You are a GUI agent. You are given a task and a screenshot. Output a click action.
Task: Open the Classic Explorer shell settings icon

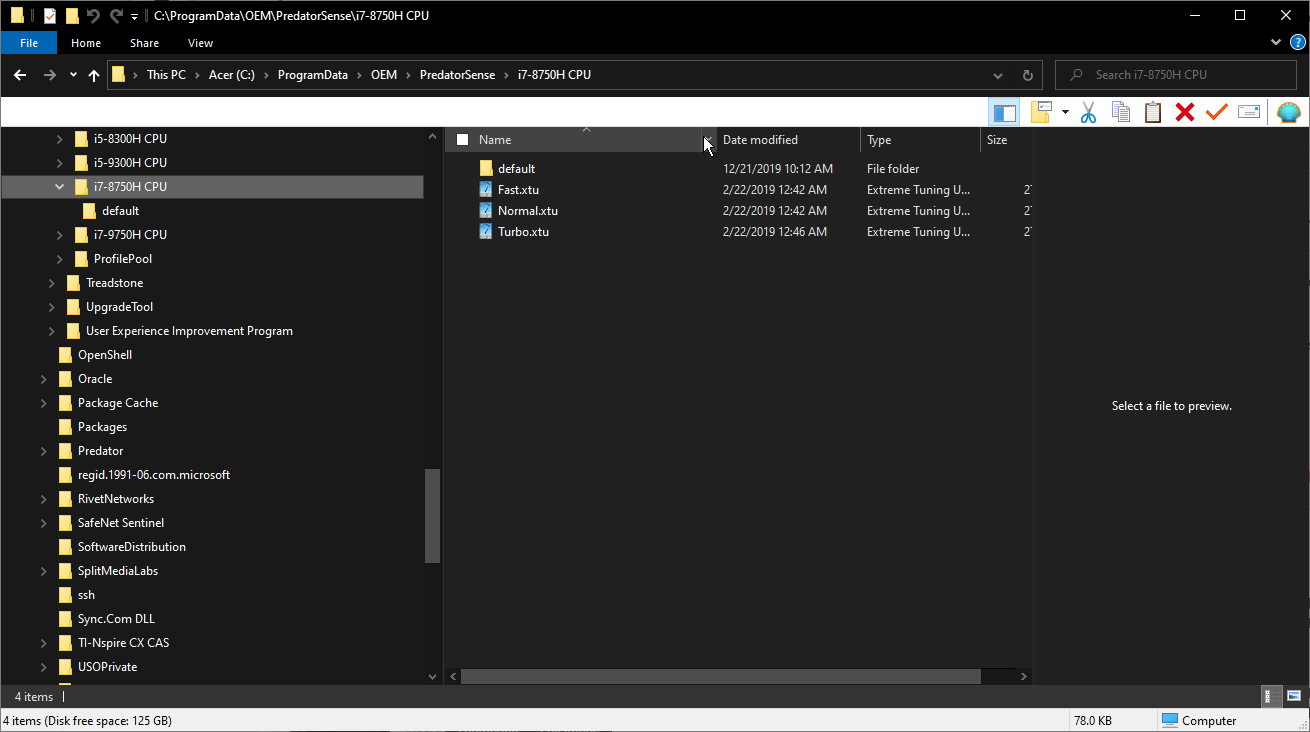(x=1289, y=112)
